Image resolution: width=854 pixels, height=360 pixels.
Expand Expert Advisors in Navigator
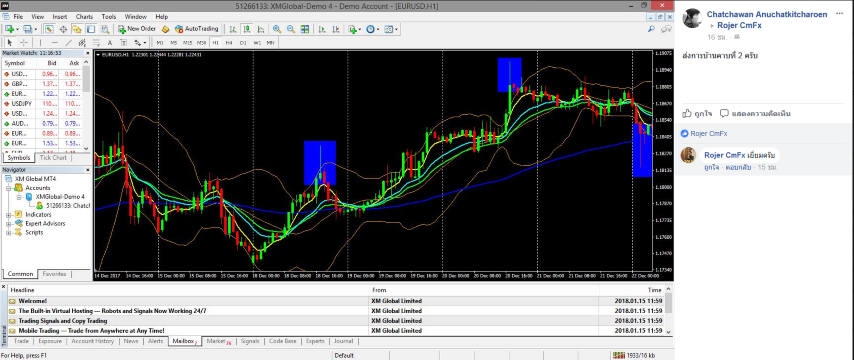click(x=9, y=223)
